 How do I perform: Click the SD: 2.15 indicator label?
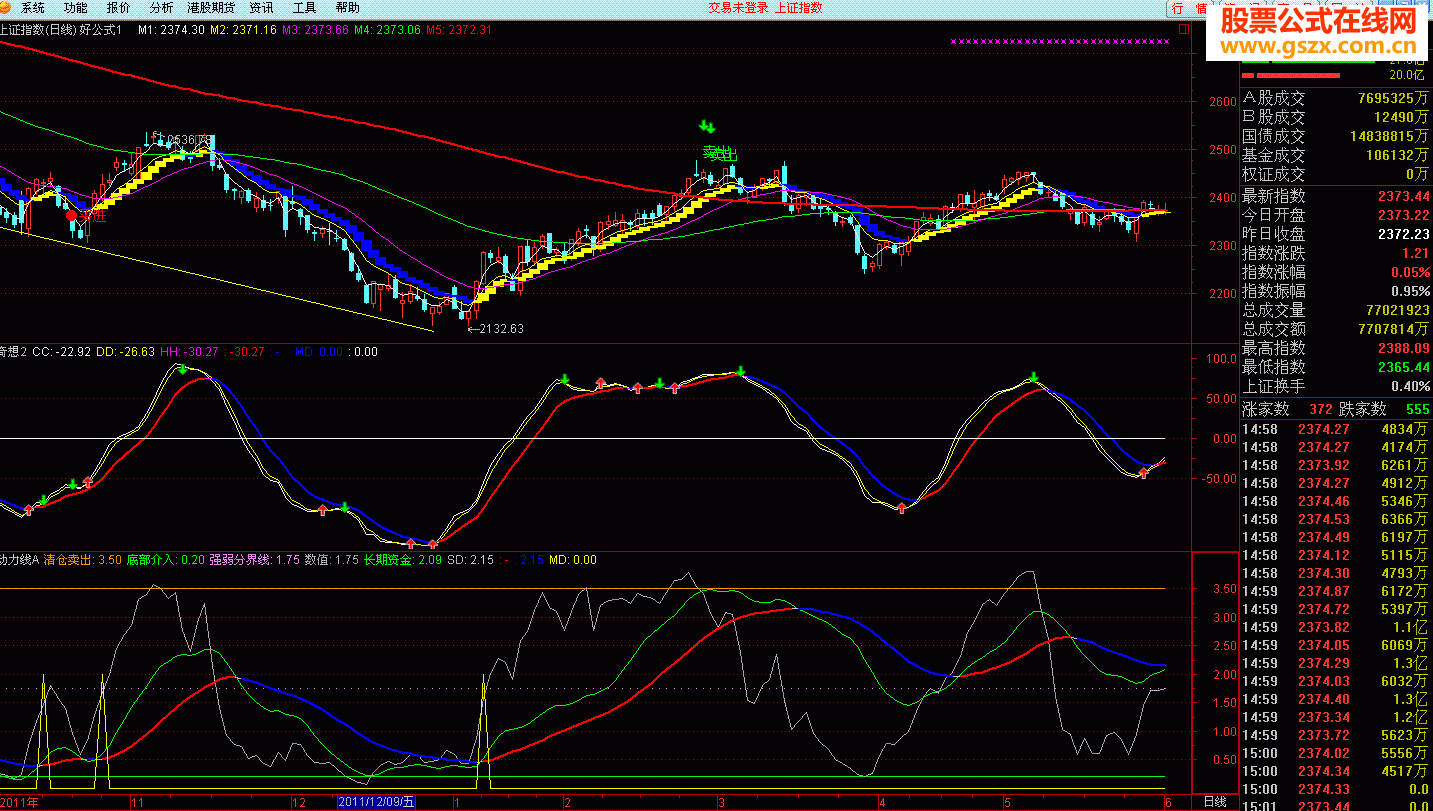(470, 560)
